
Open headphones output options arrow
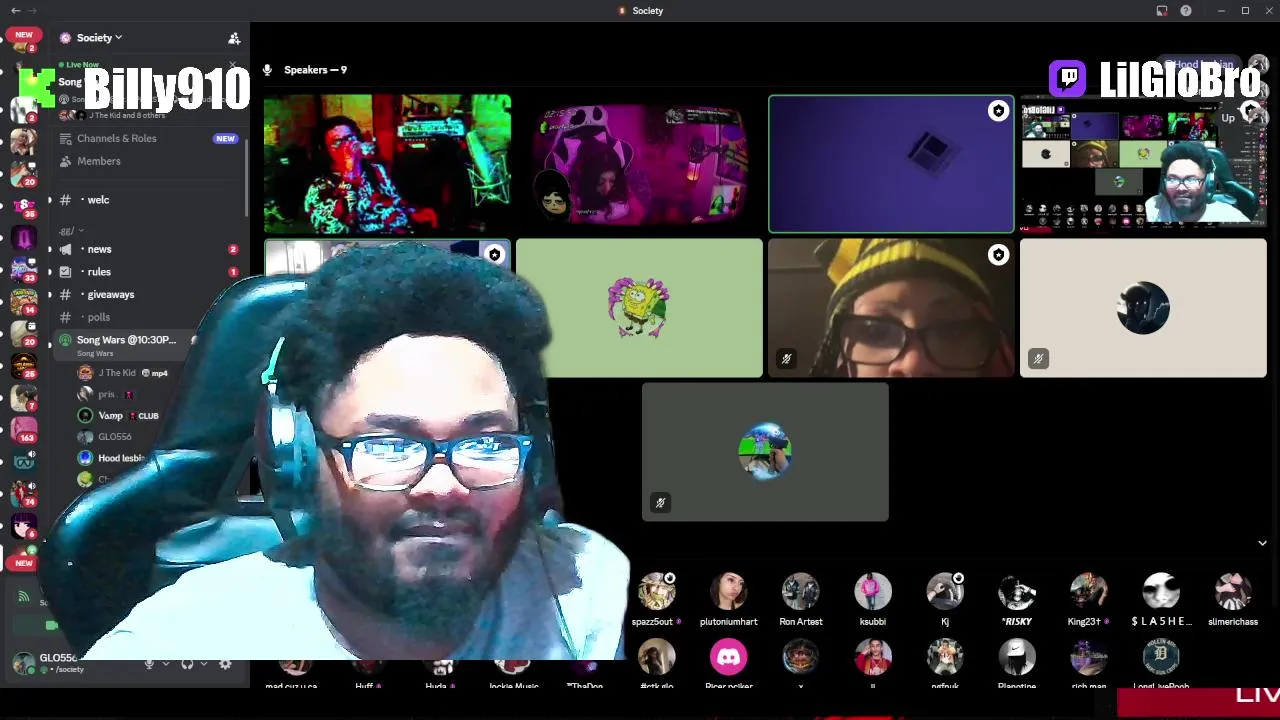point(203,664)
